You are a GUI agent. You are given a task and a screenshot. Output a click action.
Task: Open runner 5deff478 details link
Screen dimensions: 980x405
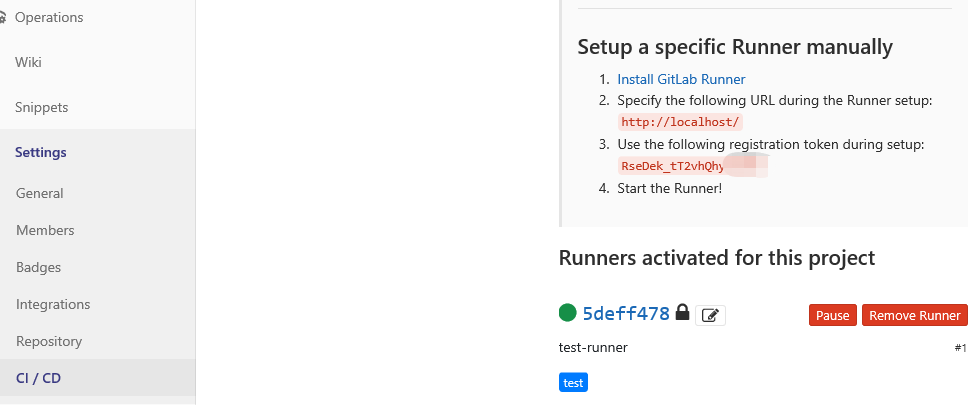point(626,313)
